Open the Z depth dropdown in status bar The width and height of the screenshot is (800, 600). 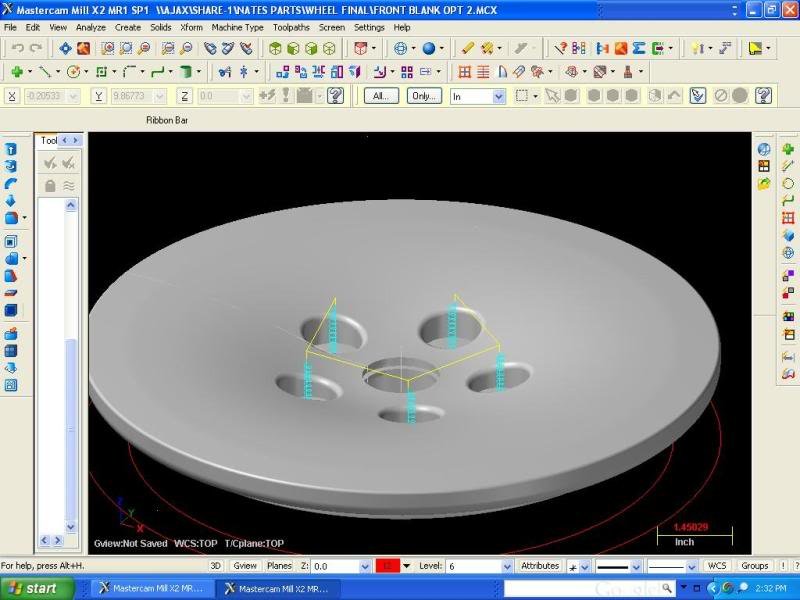pyautogui.click(x=364, y=566)
